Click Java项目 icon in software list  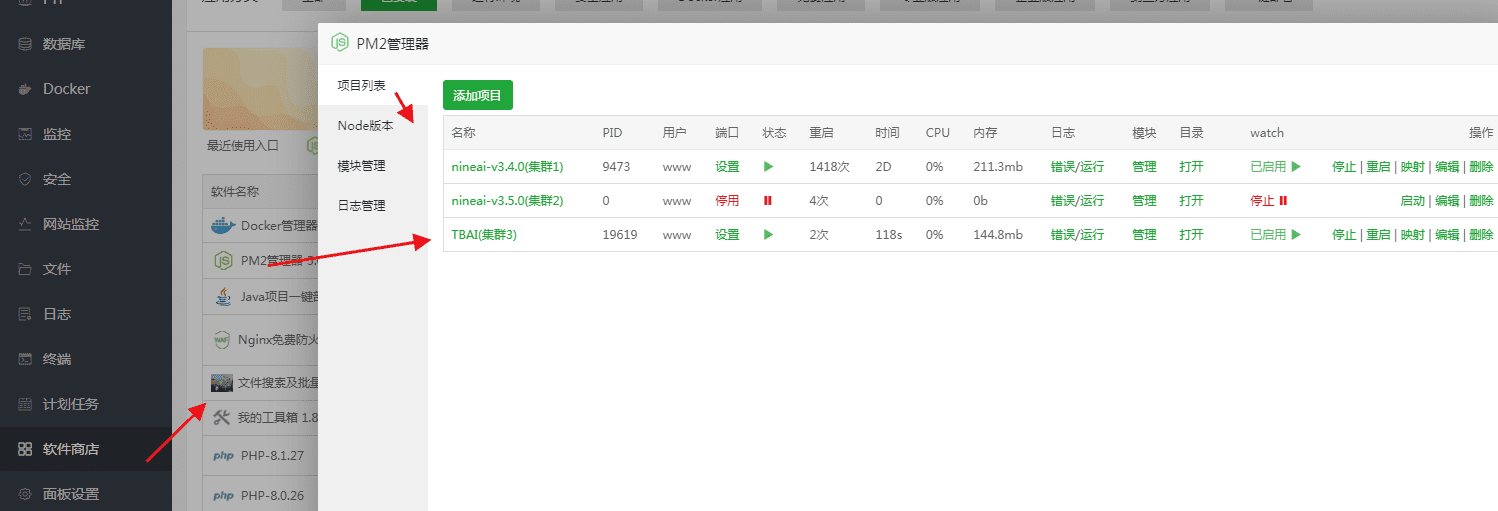[x=224, y=297]
